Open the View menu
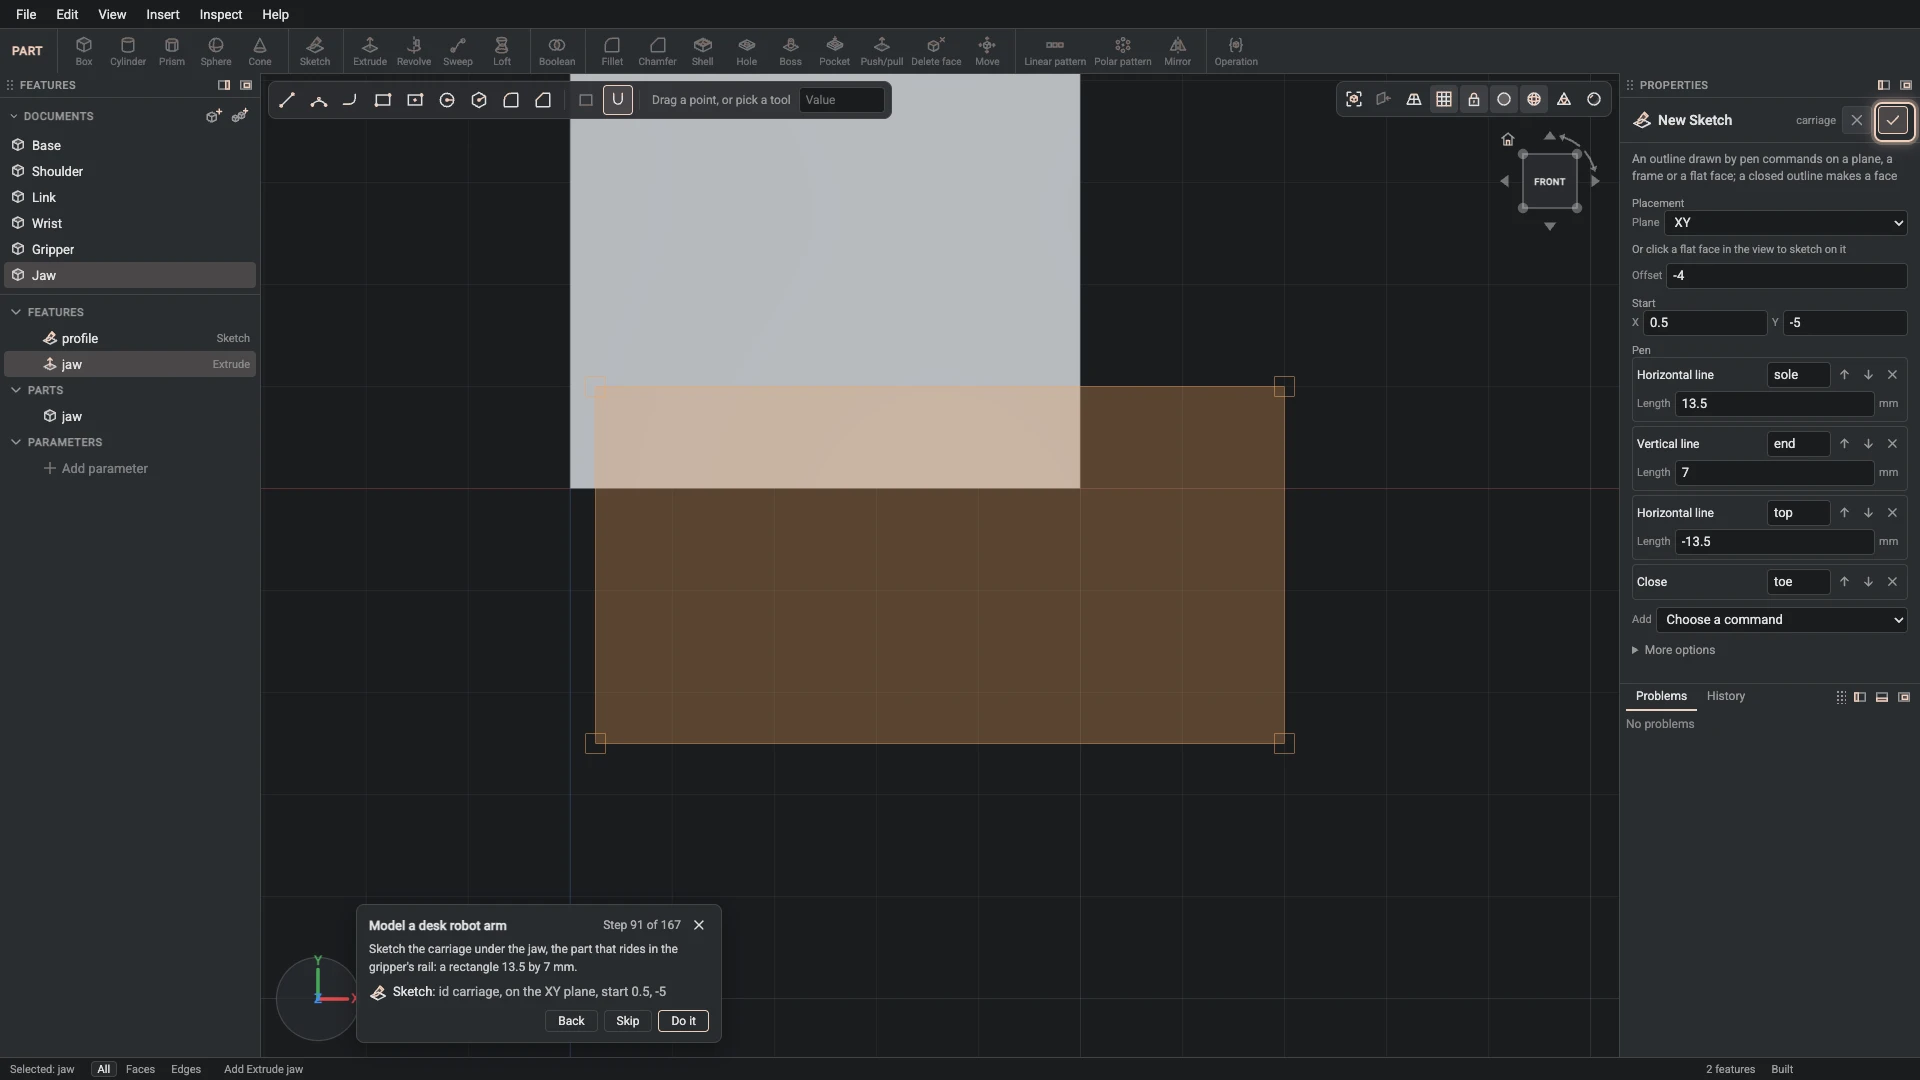The image size is (1920, 1080). coord(112,14)
